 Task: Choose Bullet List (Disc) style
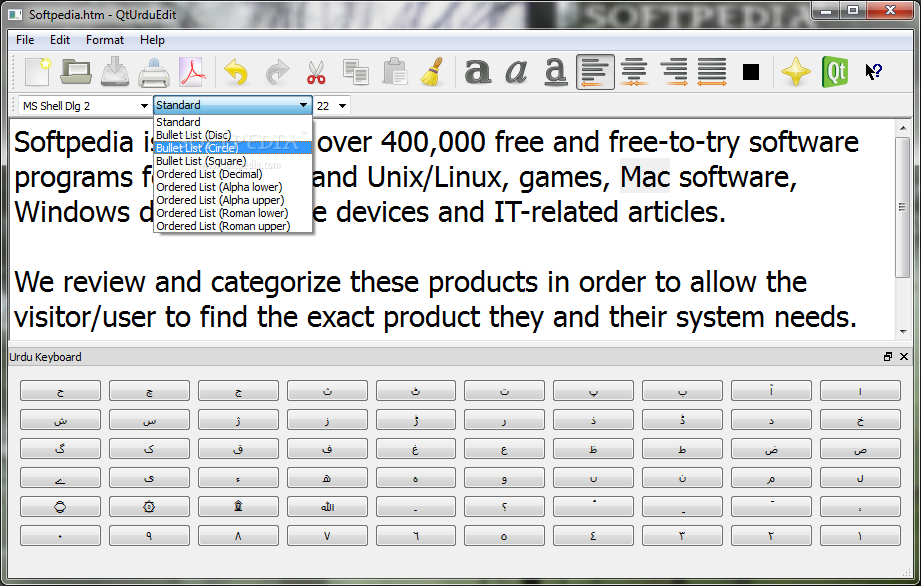coord(233,135)
